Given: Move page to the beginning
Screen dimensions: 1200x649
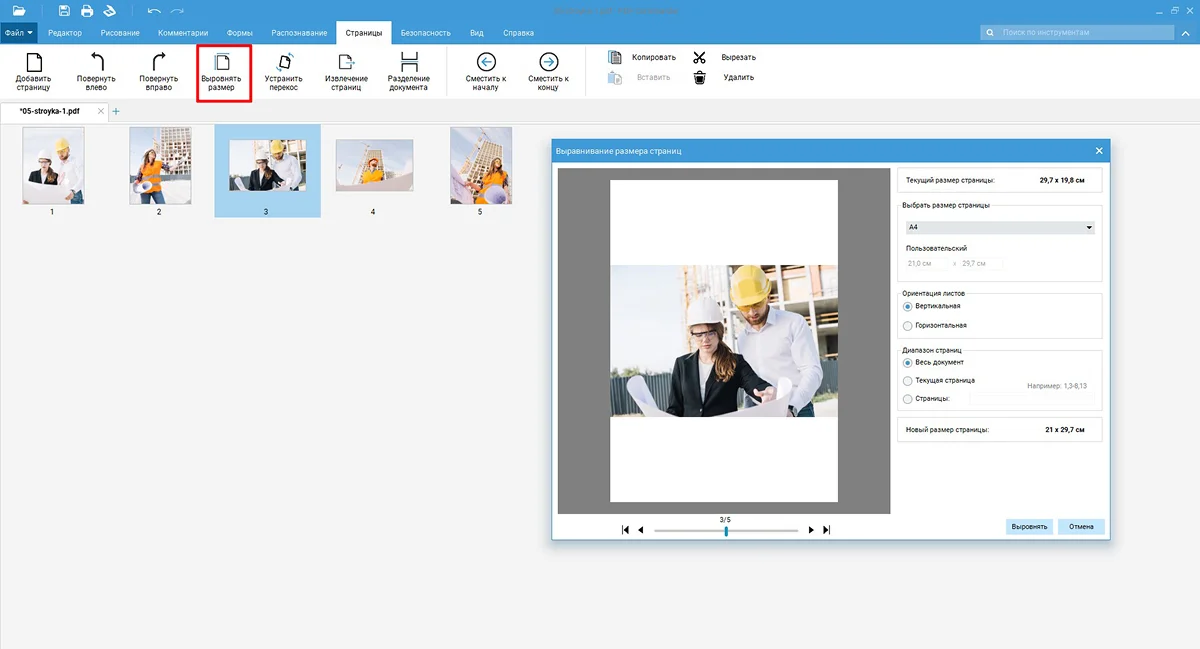Looking at the screenshot, I should 486,62.
